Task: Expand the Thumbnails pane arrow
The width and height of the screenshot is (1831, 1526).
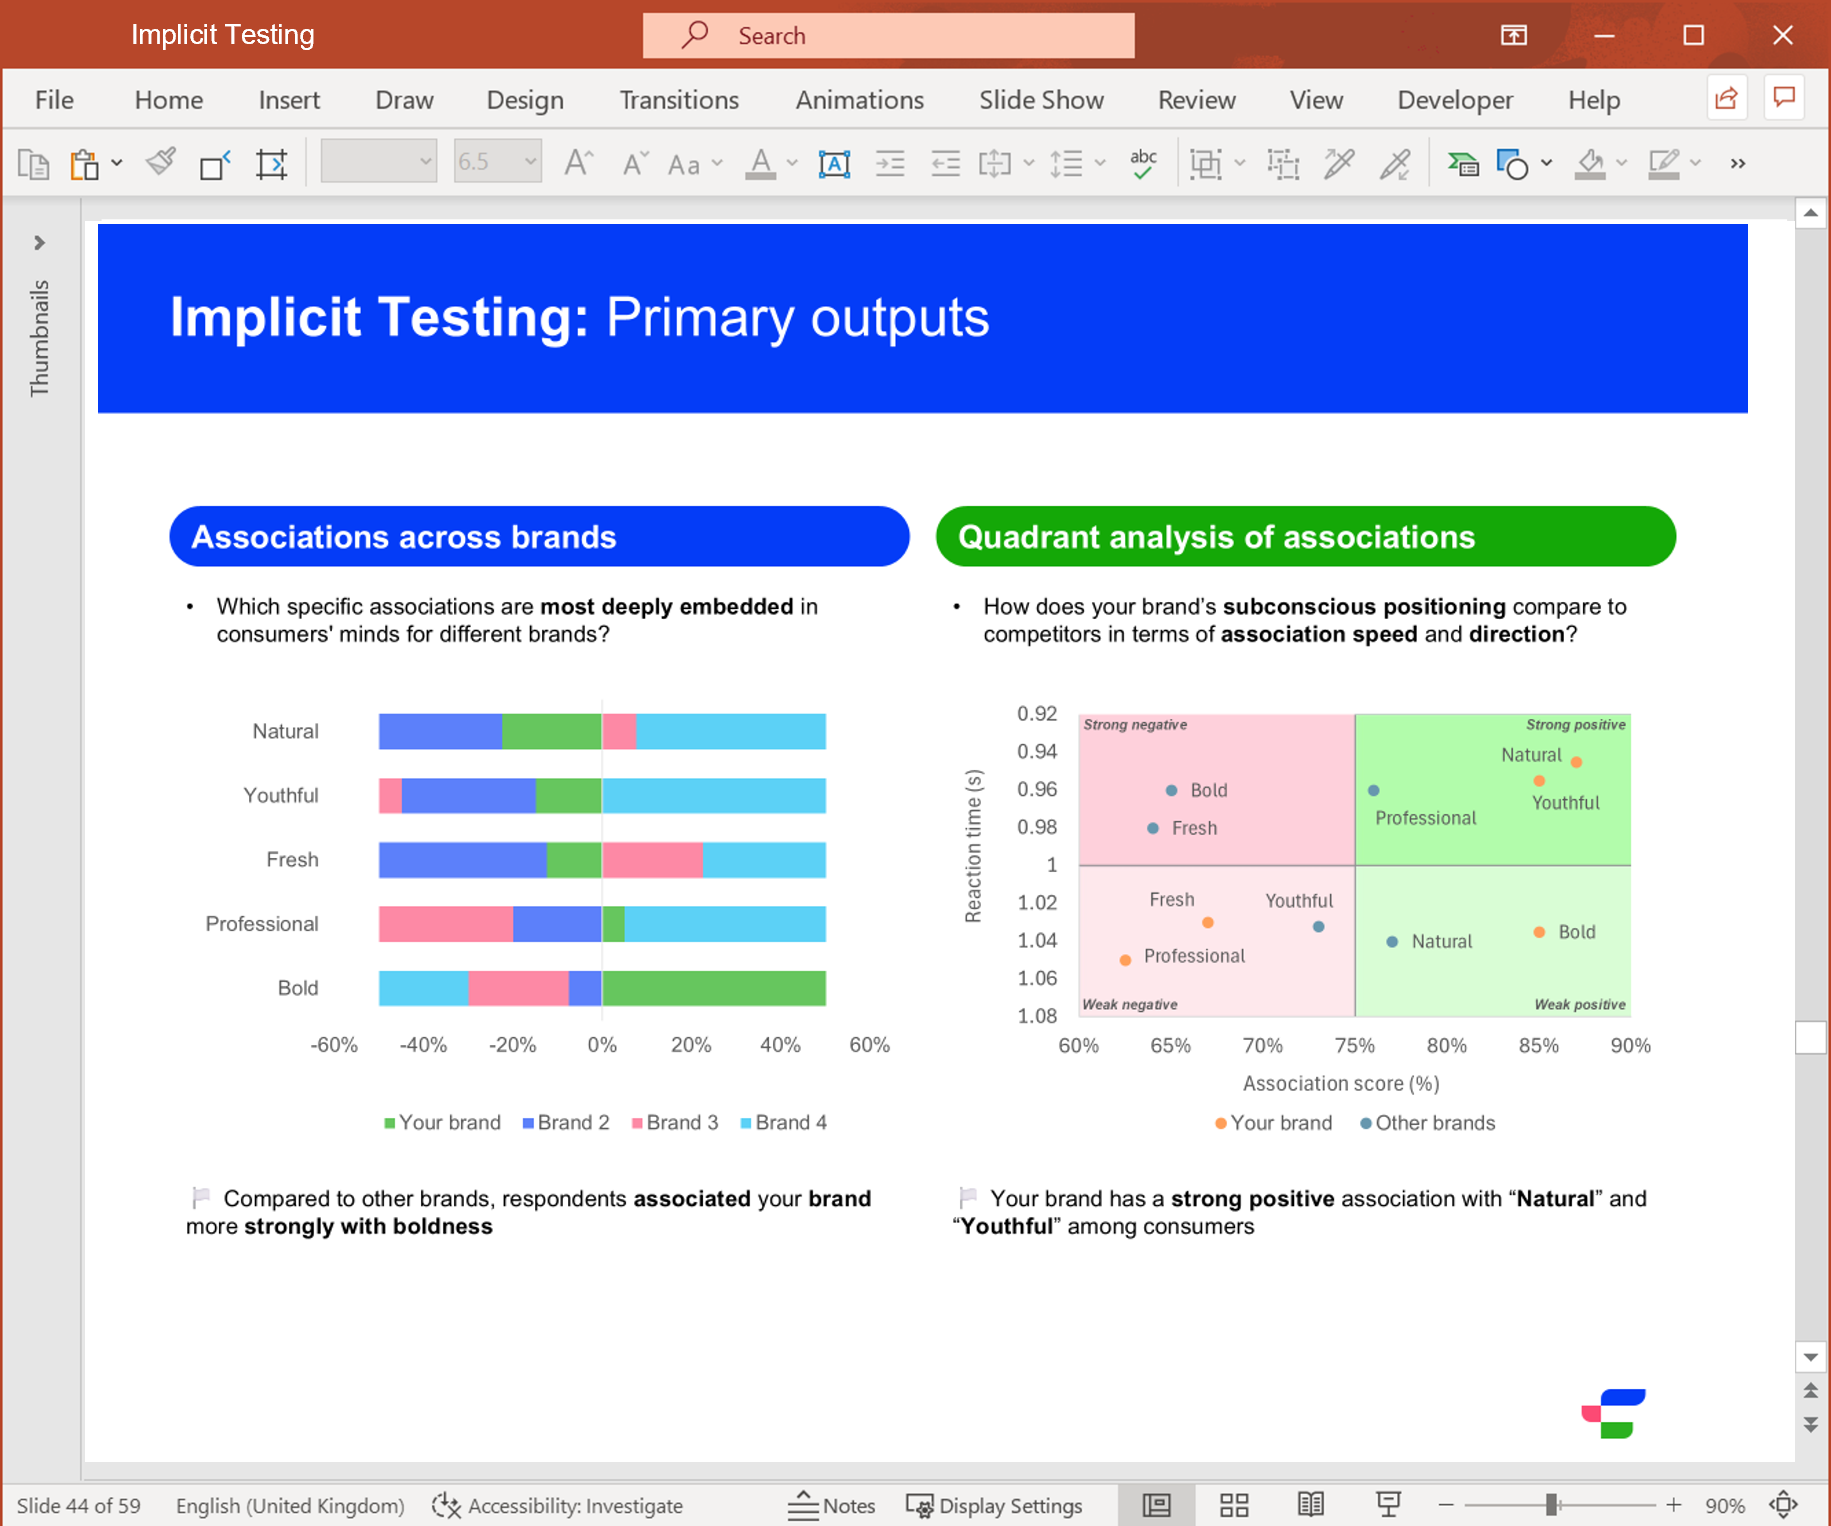Action: pos(39,243)
